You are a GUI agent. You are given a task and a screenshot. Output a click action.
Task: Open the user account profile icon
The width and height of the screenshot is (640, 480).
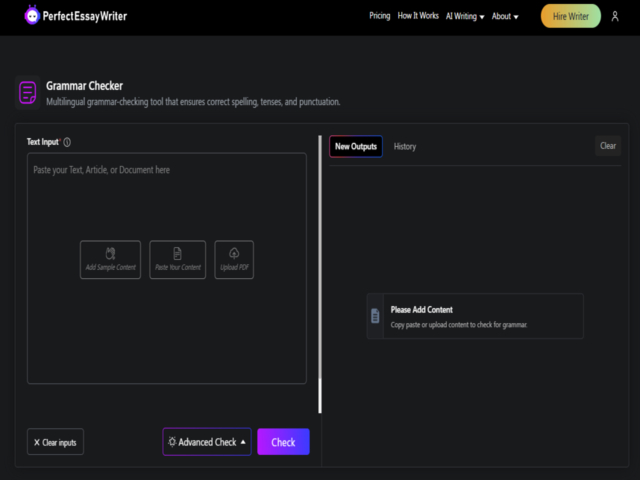click(615, 16)
